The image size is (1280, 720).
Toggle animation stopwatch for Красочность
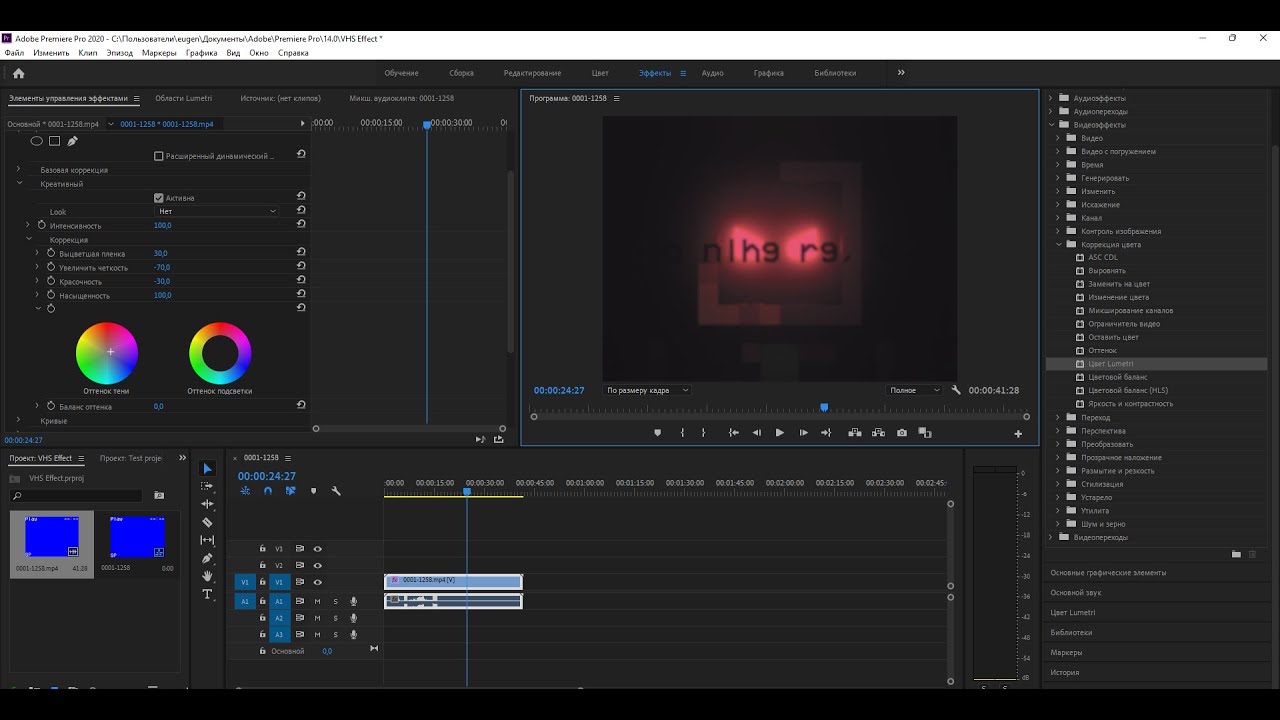tap(51, 281)
